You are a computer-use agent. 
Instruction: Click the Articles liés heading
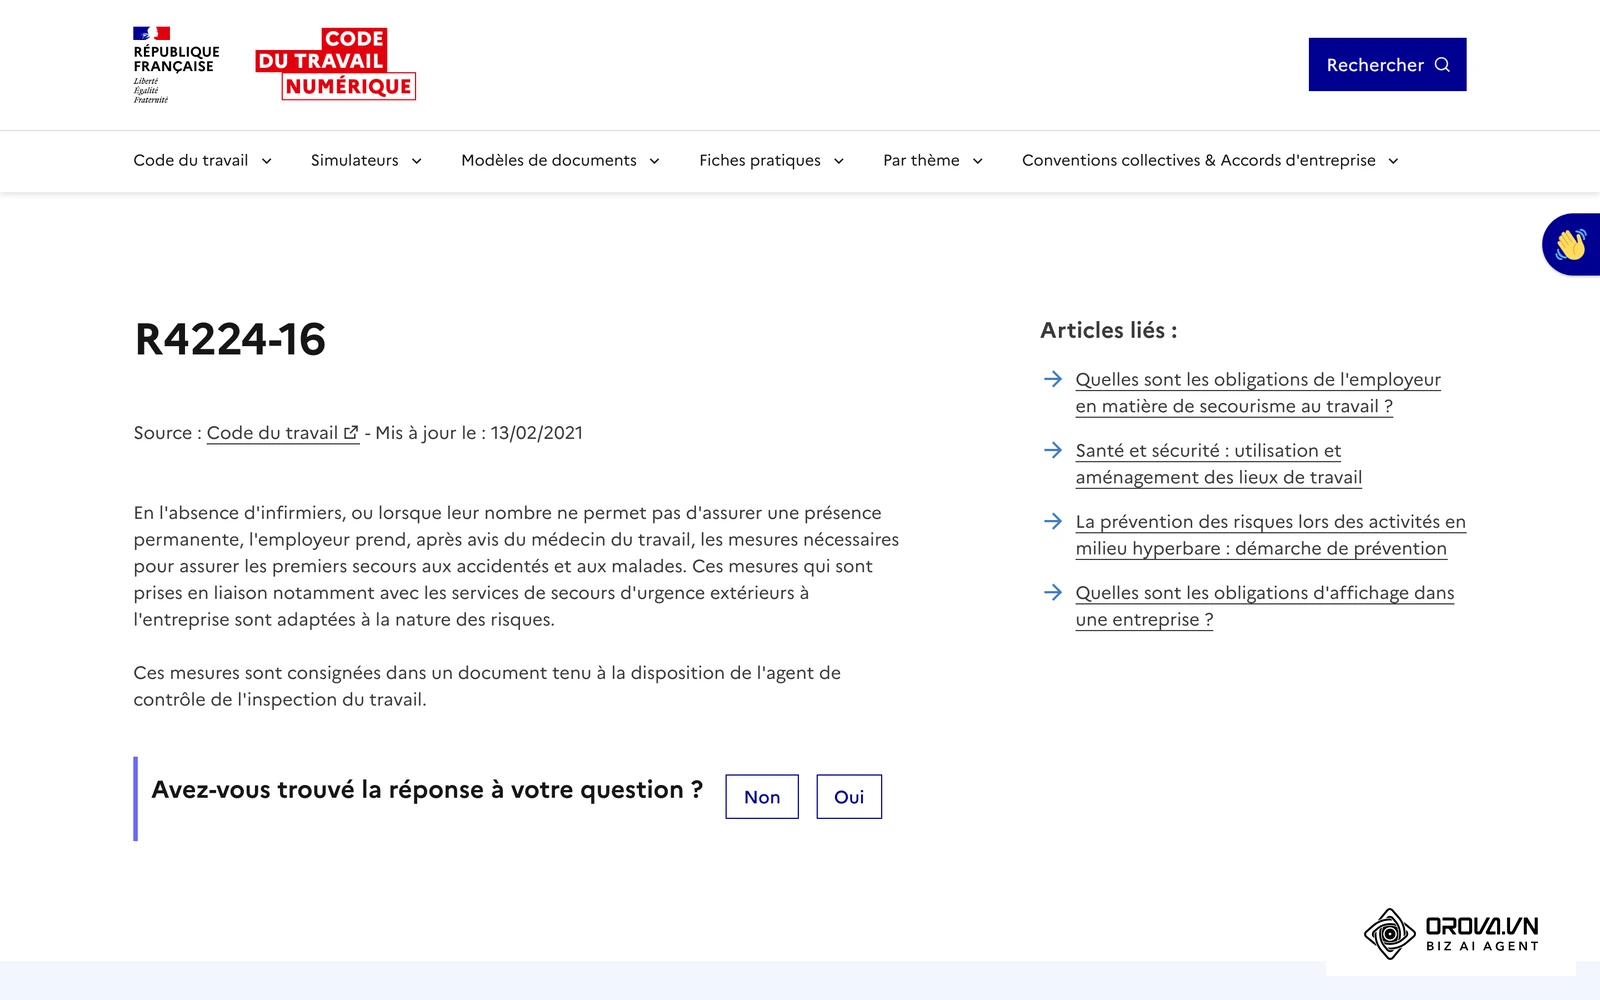(1109, 330)
